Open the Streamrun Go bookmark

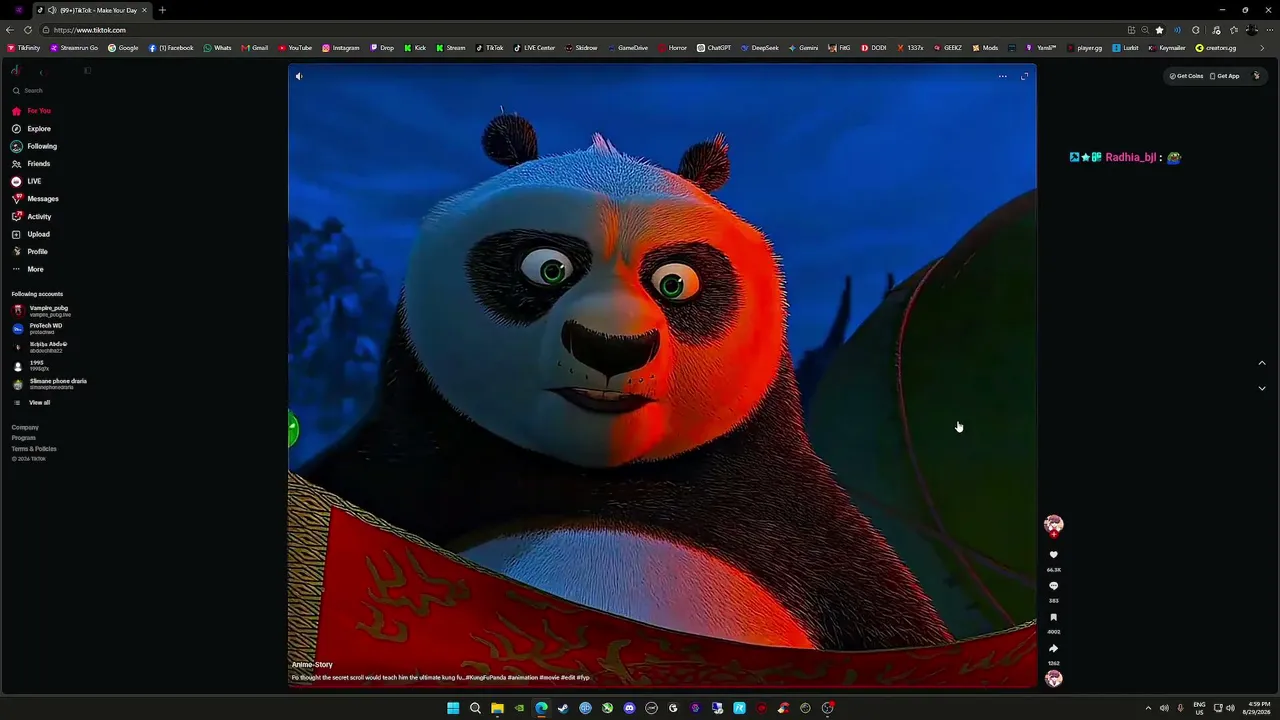(73, 48)
